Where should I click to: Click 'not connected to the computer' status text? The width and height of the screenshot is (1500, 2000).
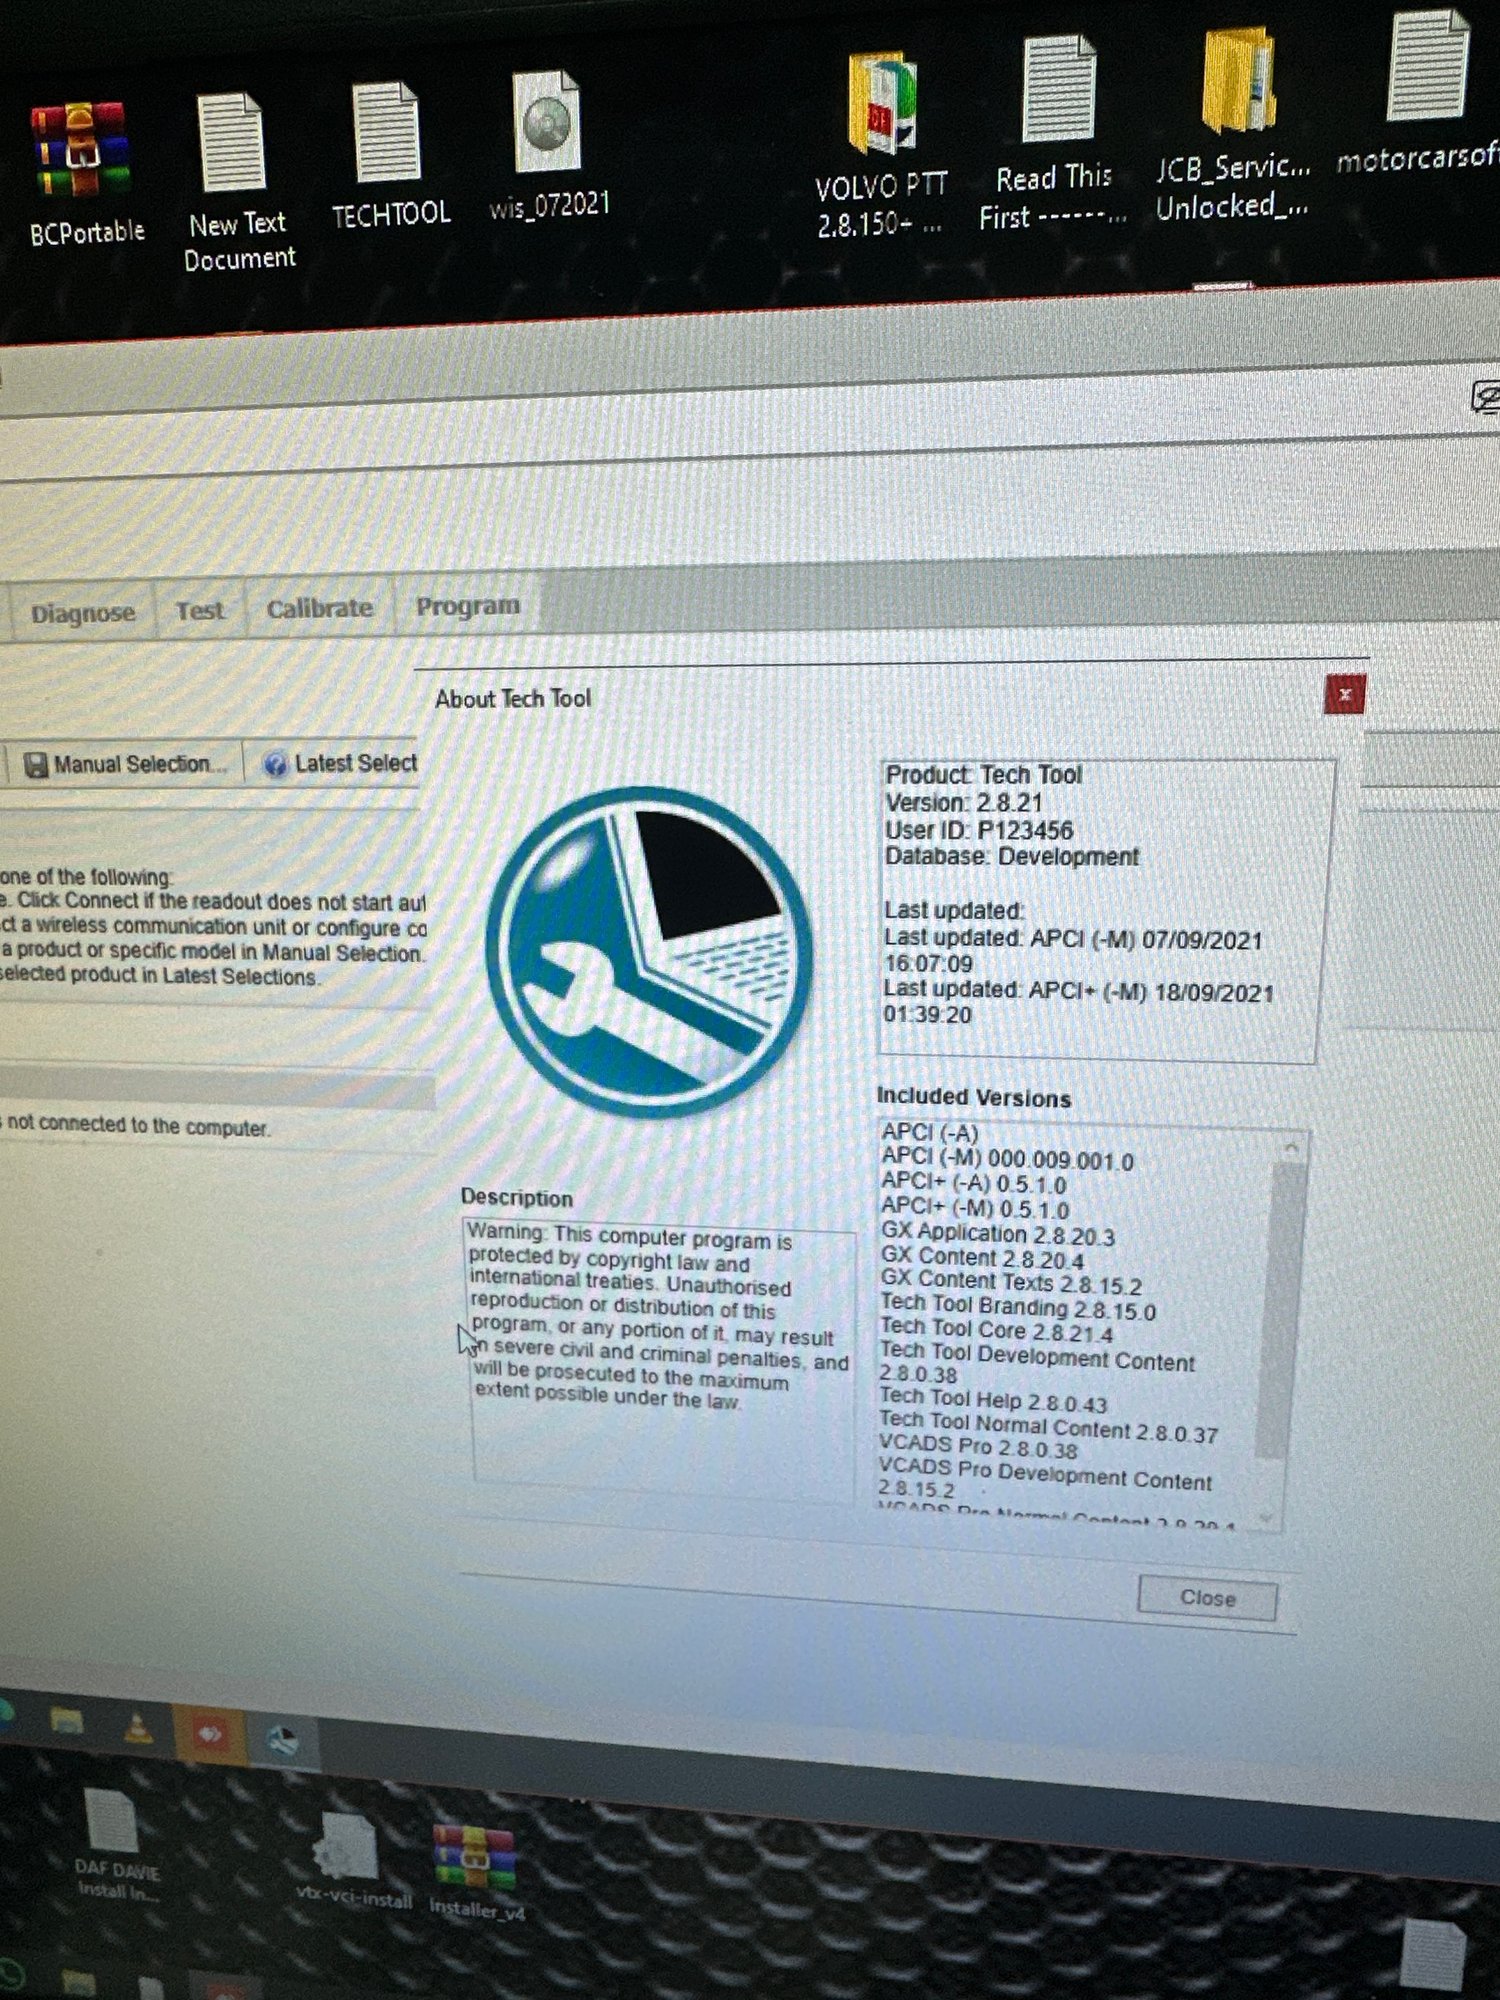[x=138, y=1126]
